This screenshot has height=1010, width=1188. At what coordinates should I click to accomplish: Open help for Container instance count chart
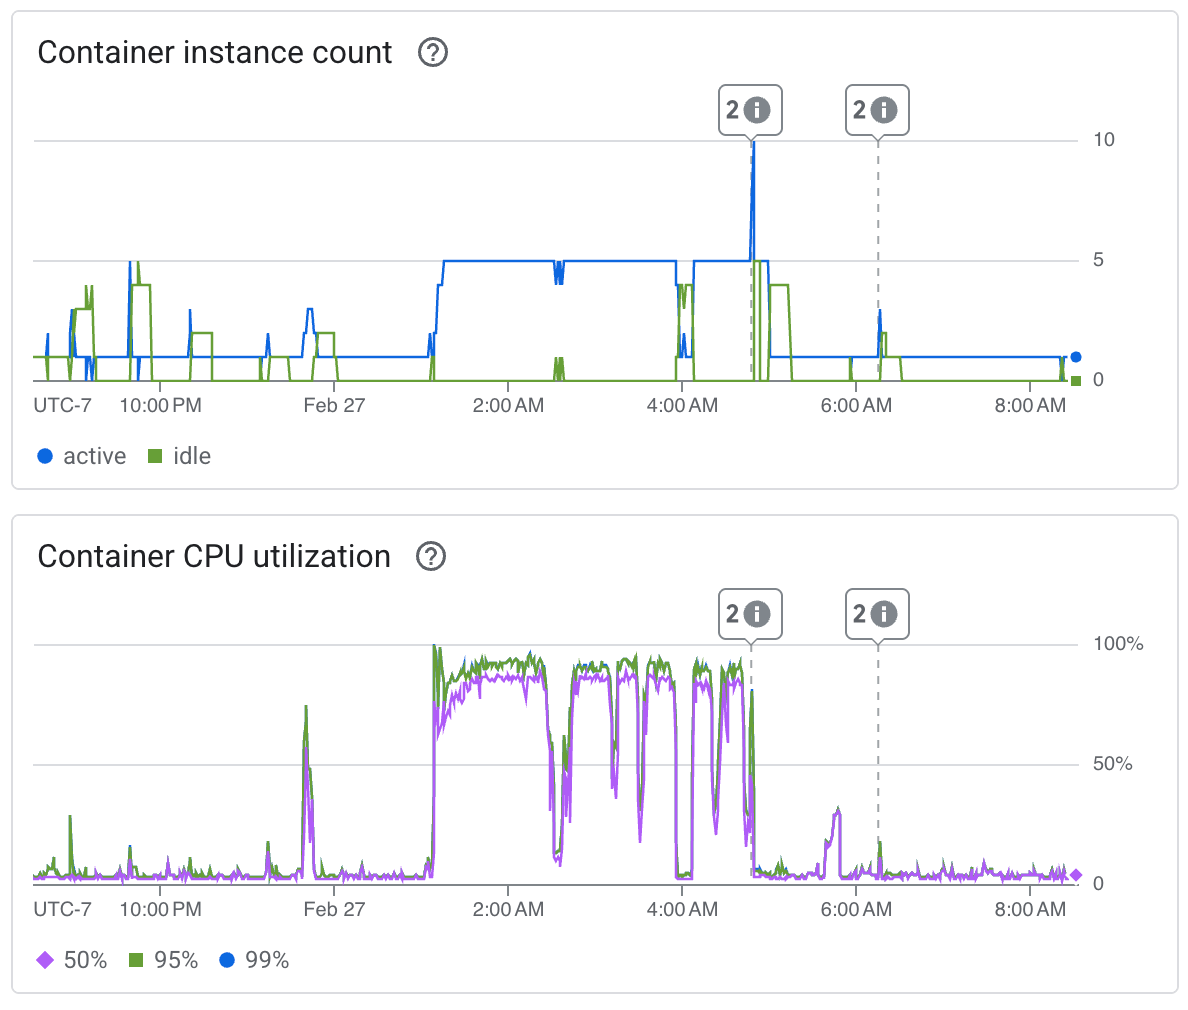(433, 53)
